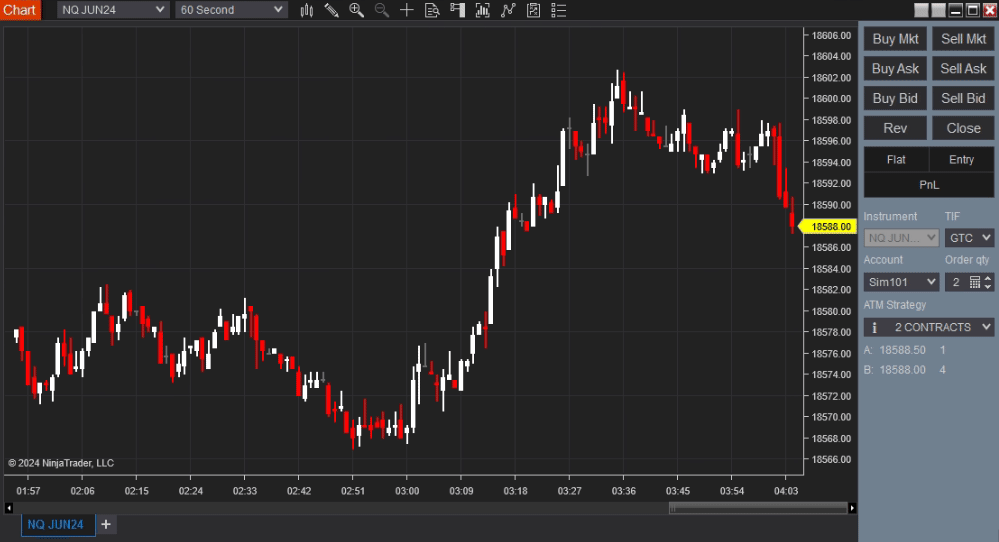Click the zoom out magnifier icon
Screen dimensions: 999x542
tap(382, 10)
